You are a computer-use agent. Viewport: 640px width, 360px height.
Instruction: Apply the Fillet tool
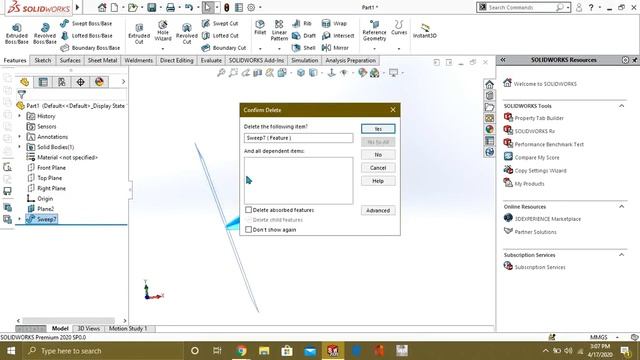[x=260, y=27]
